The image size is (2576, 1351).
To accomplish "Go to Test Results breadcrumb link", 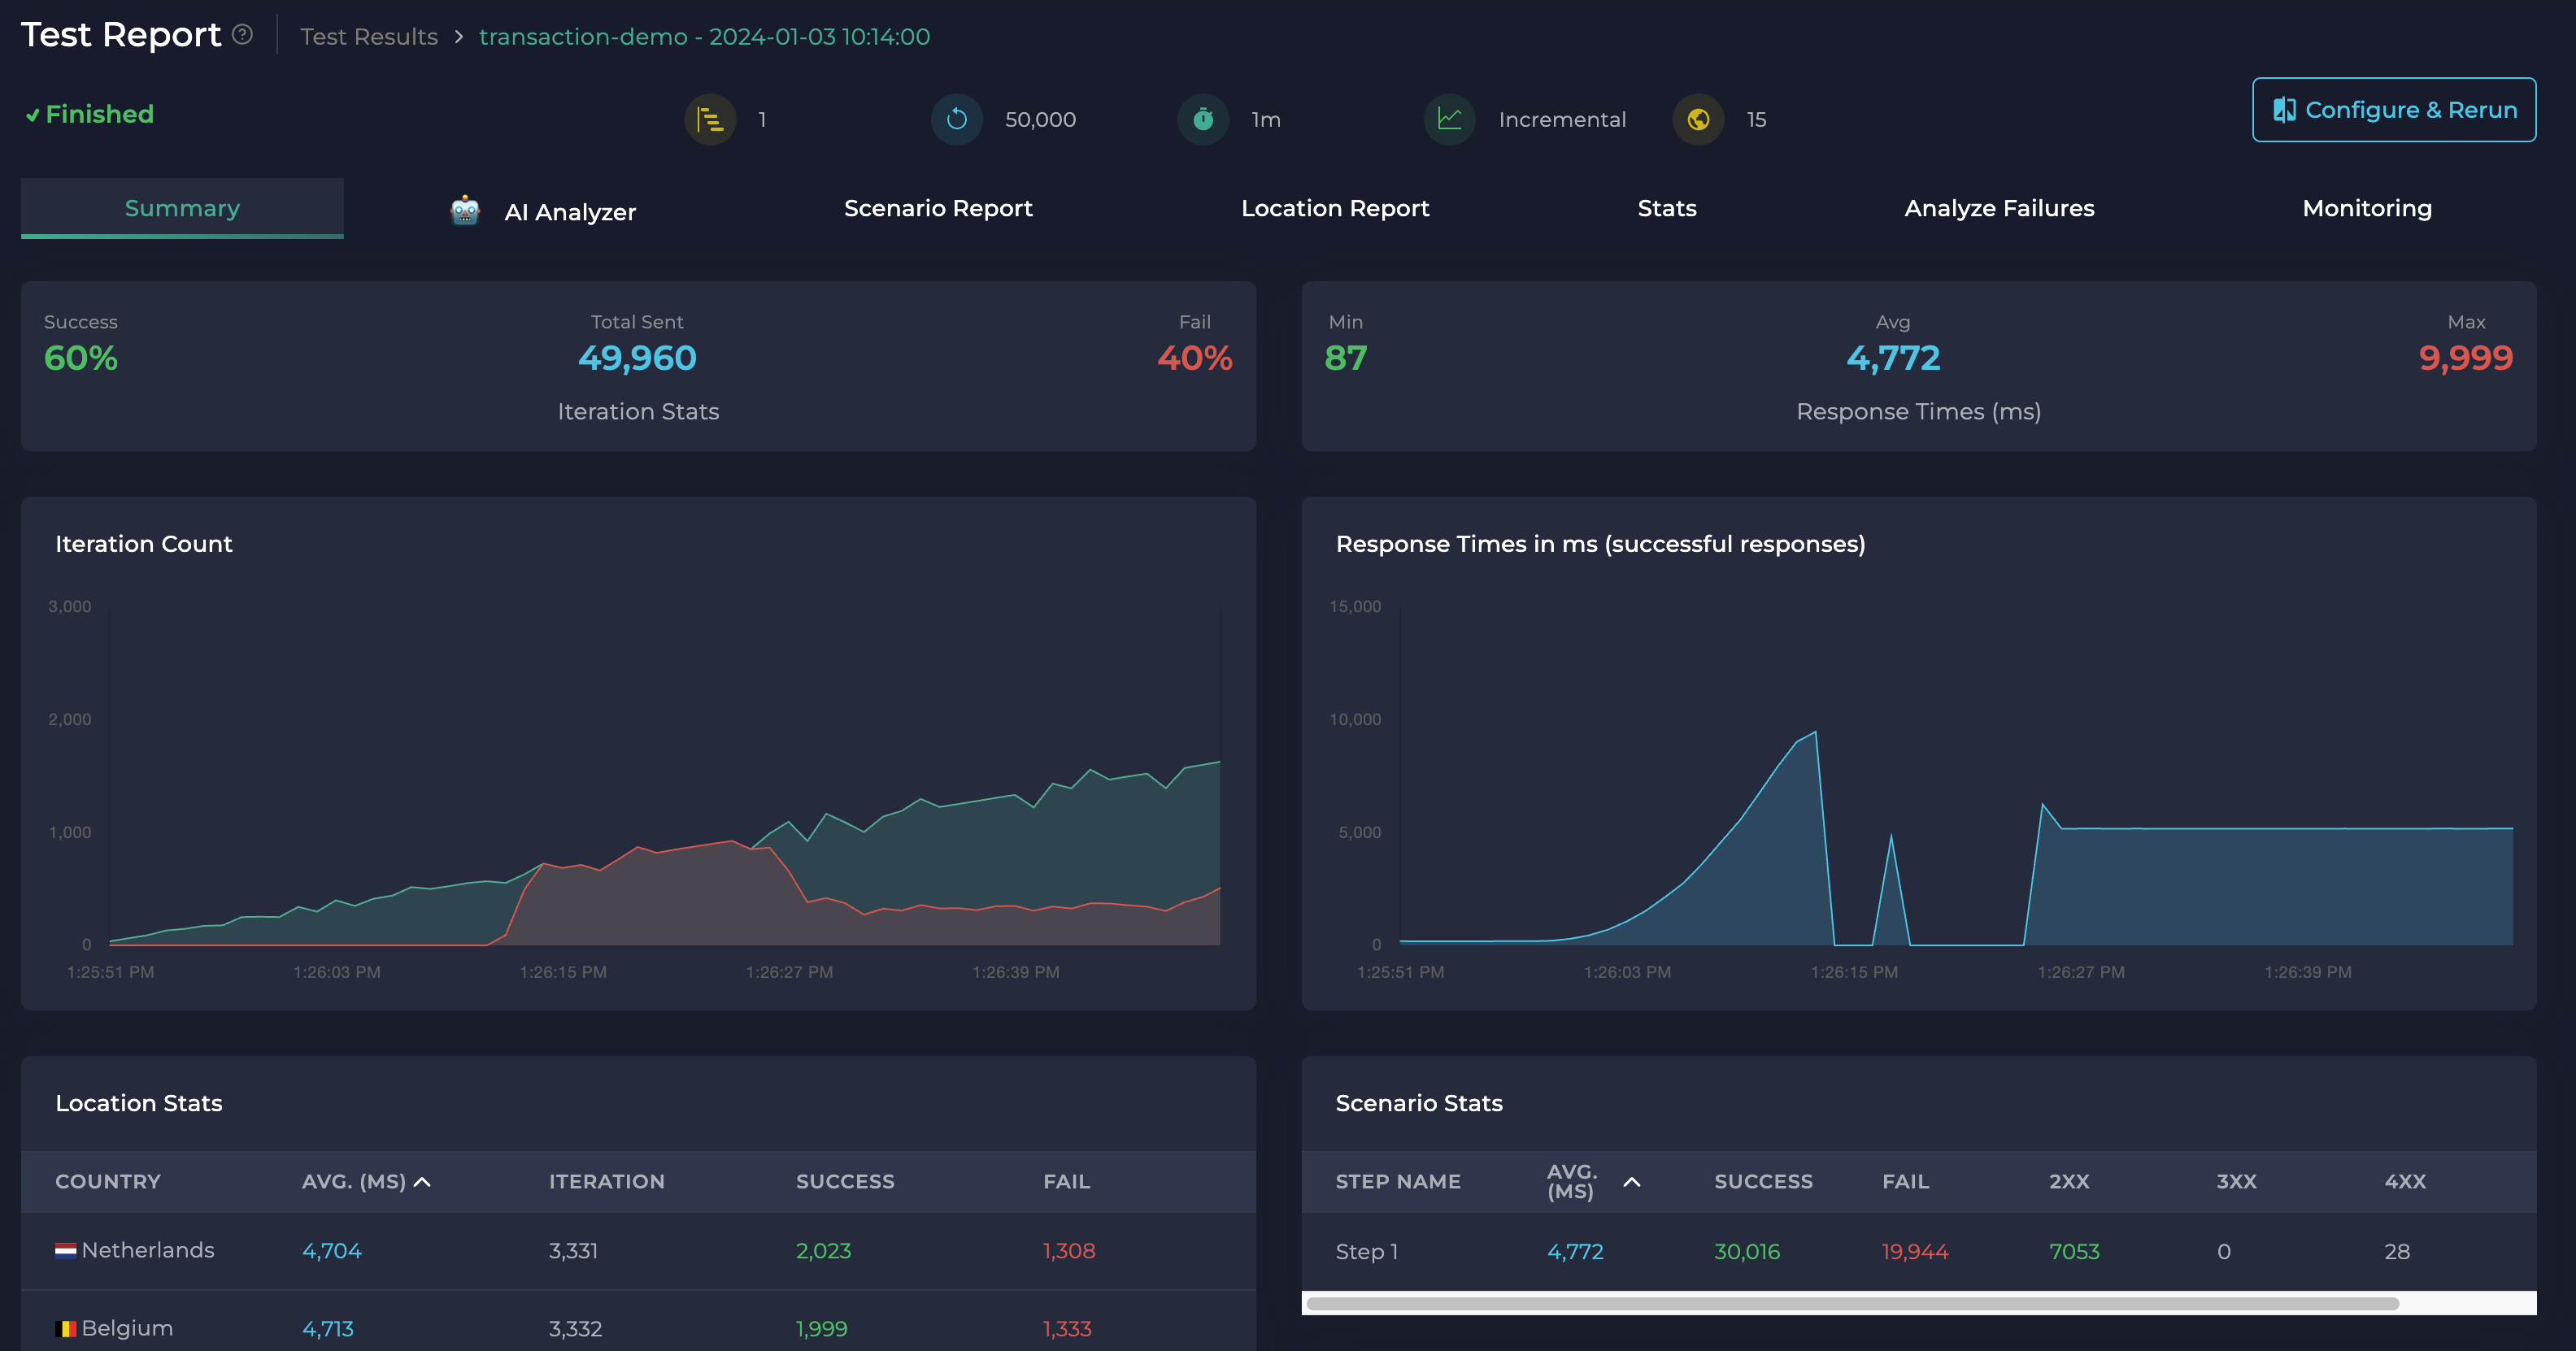I will tap(369, 37).
